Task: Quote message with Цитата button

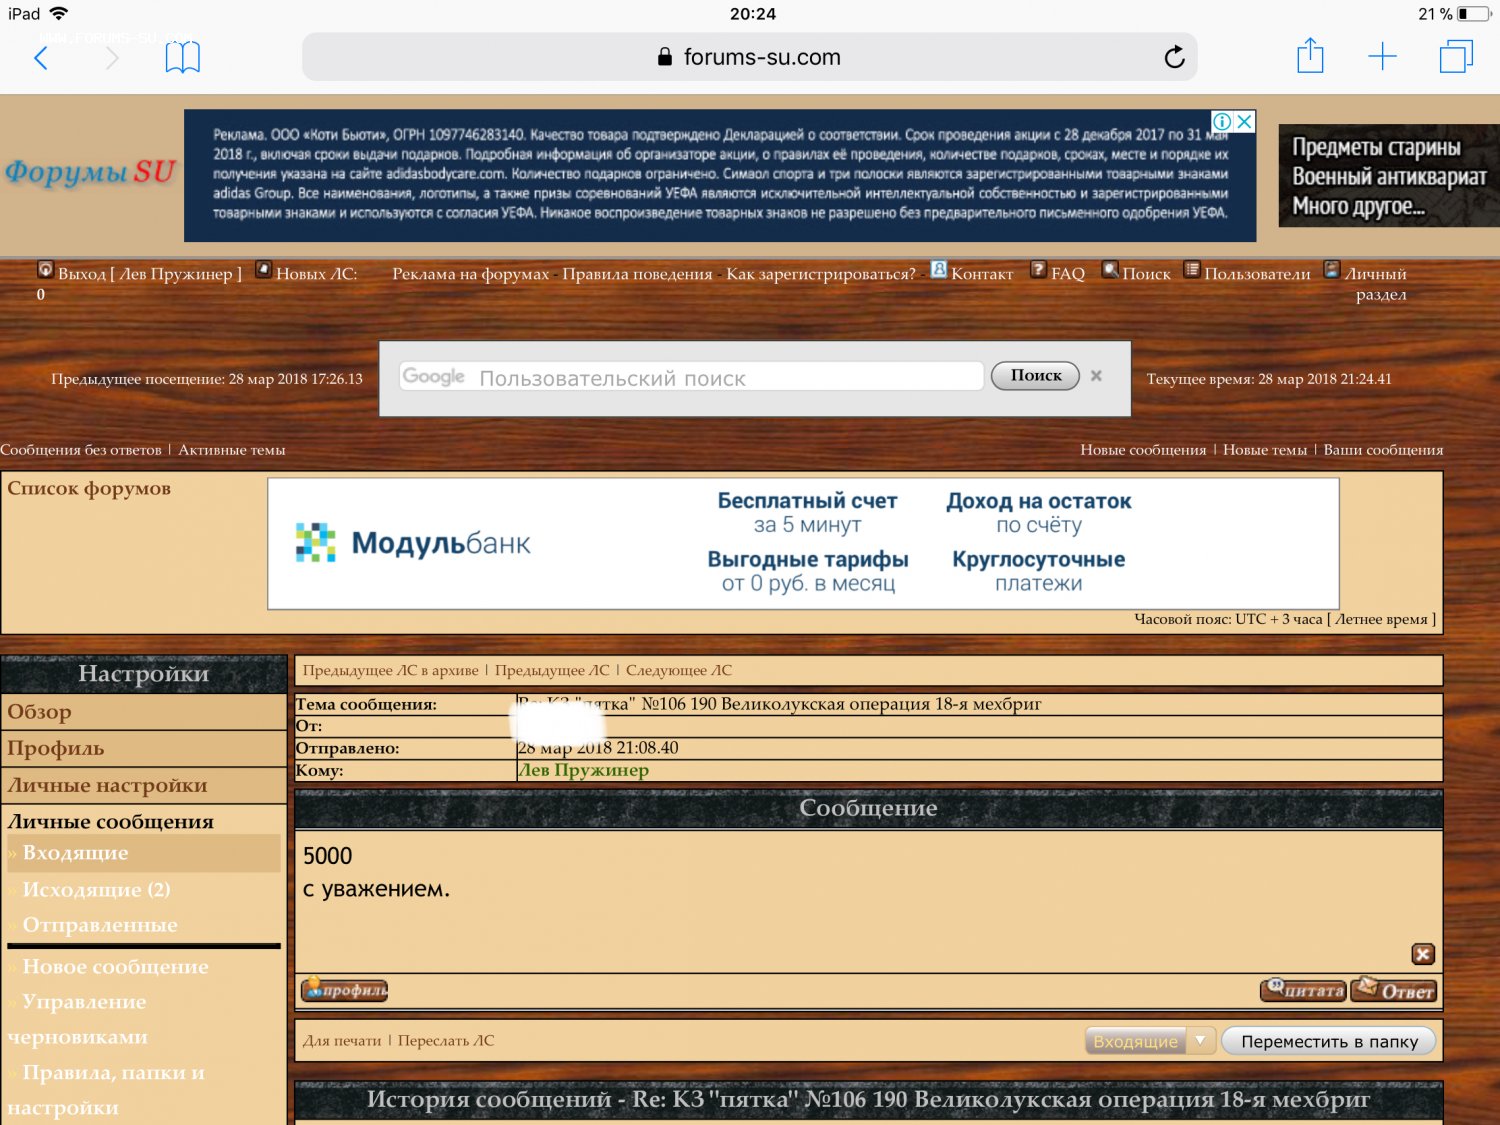Action: click(1303, 990)
